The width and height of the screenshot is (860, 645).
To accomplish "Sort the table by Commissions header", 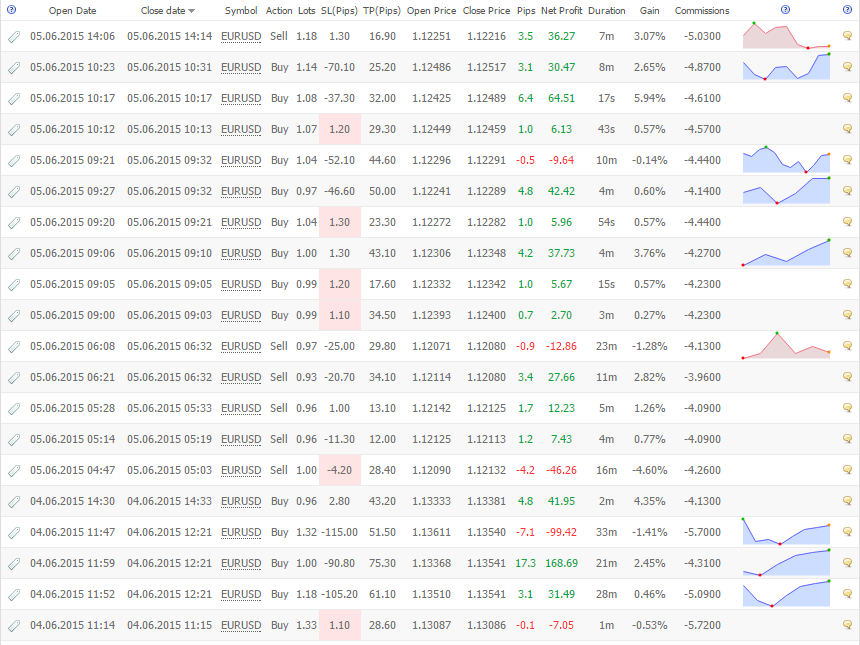I will click(x=702, y=10).
